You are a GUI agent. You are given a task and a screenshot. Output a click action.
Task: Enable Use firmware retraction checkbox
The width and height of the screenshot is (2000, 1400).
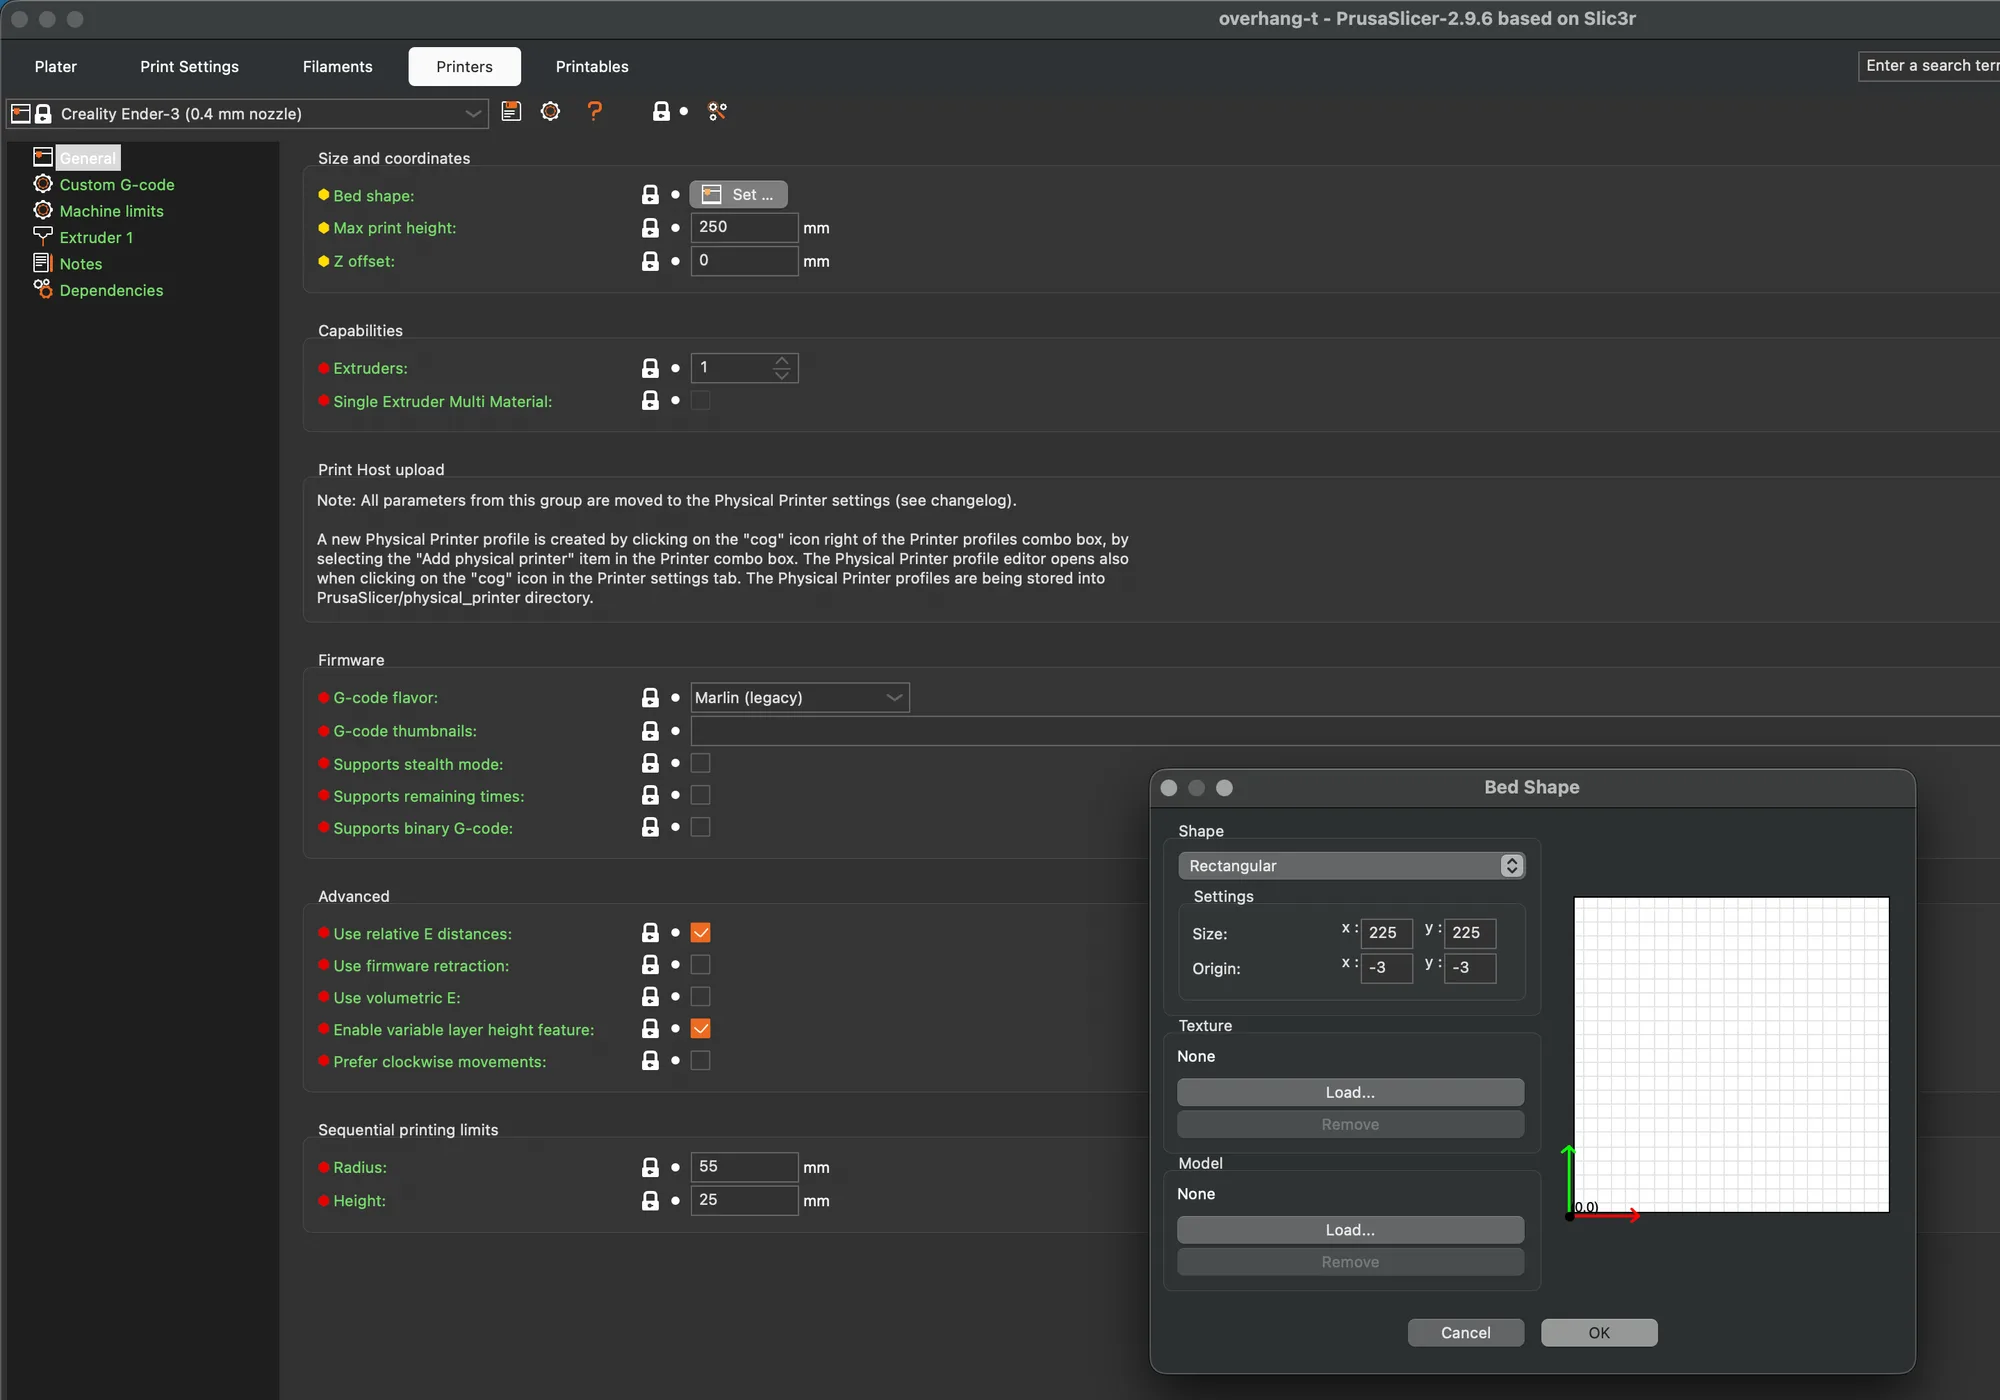pyautogui.click(x=701, y=965)
